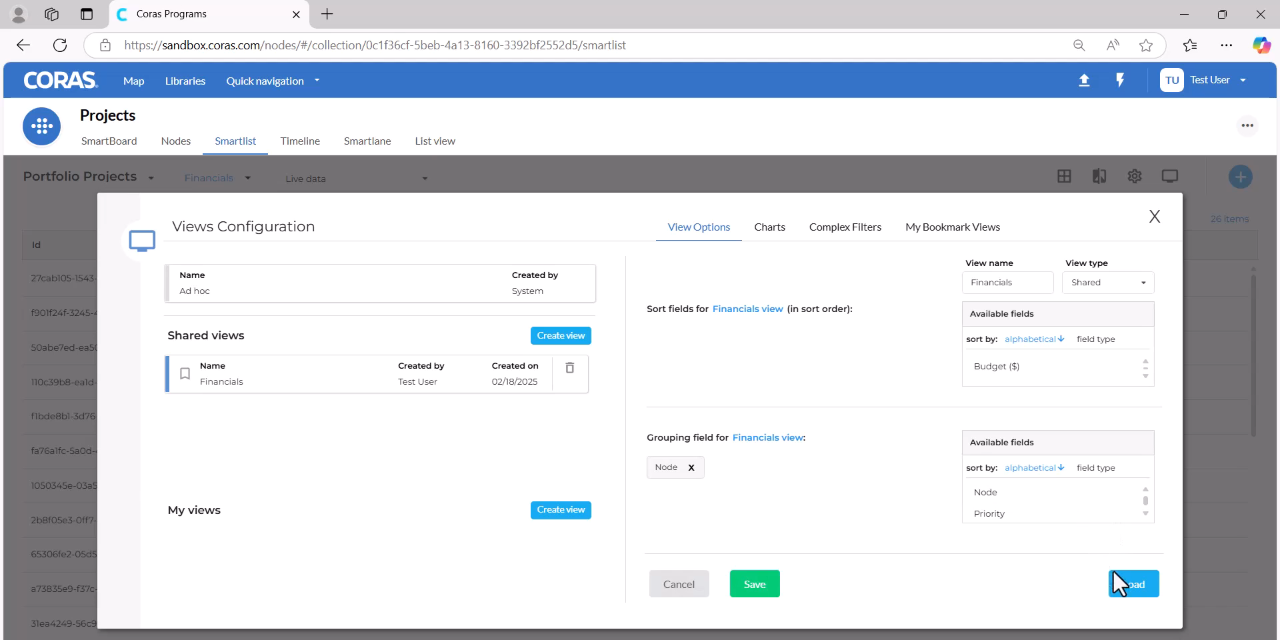Click the View name input field
1280x640 pixels.
click(1008, 282)
